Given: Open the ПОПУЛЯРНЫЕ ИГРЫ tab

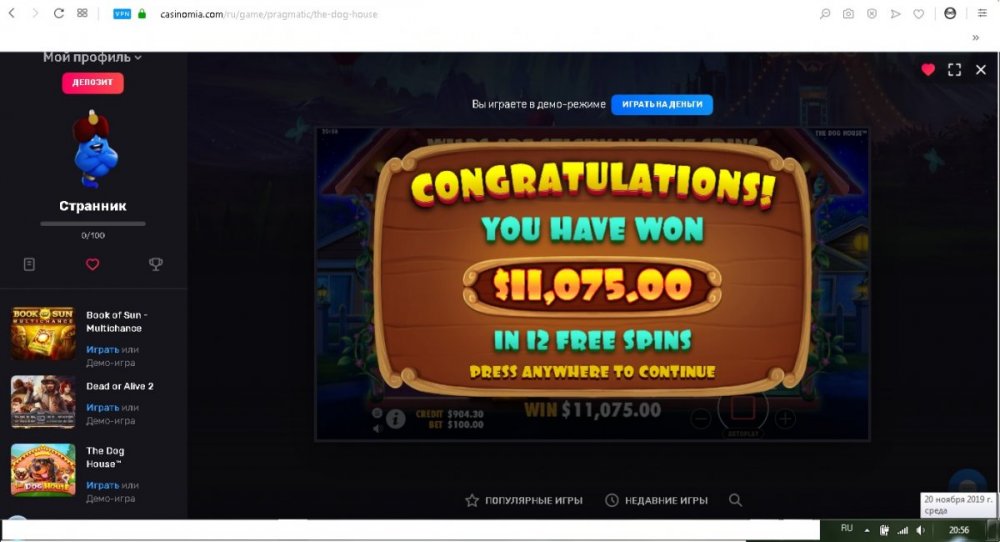Looking at the screenshot, I should (x=524, y=501).
